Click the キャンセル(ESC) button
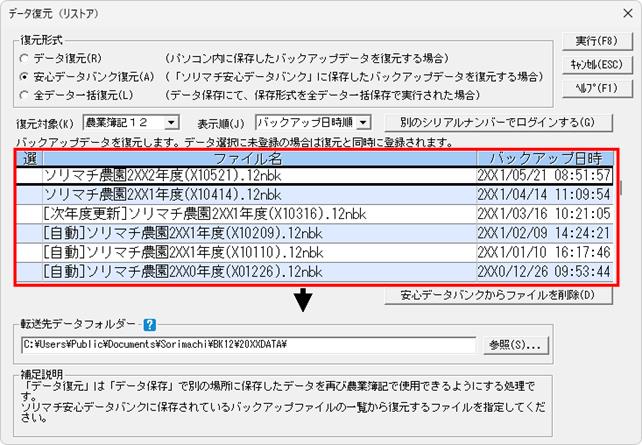 597,64
